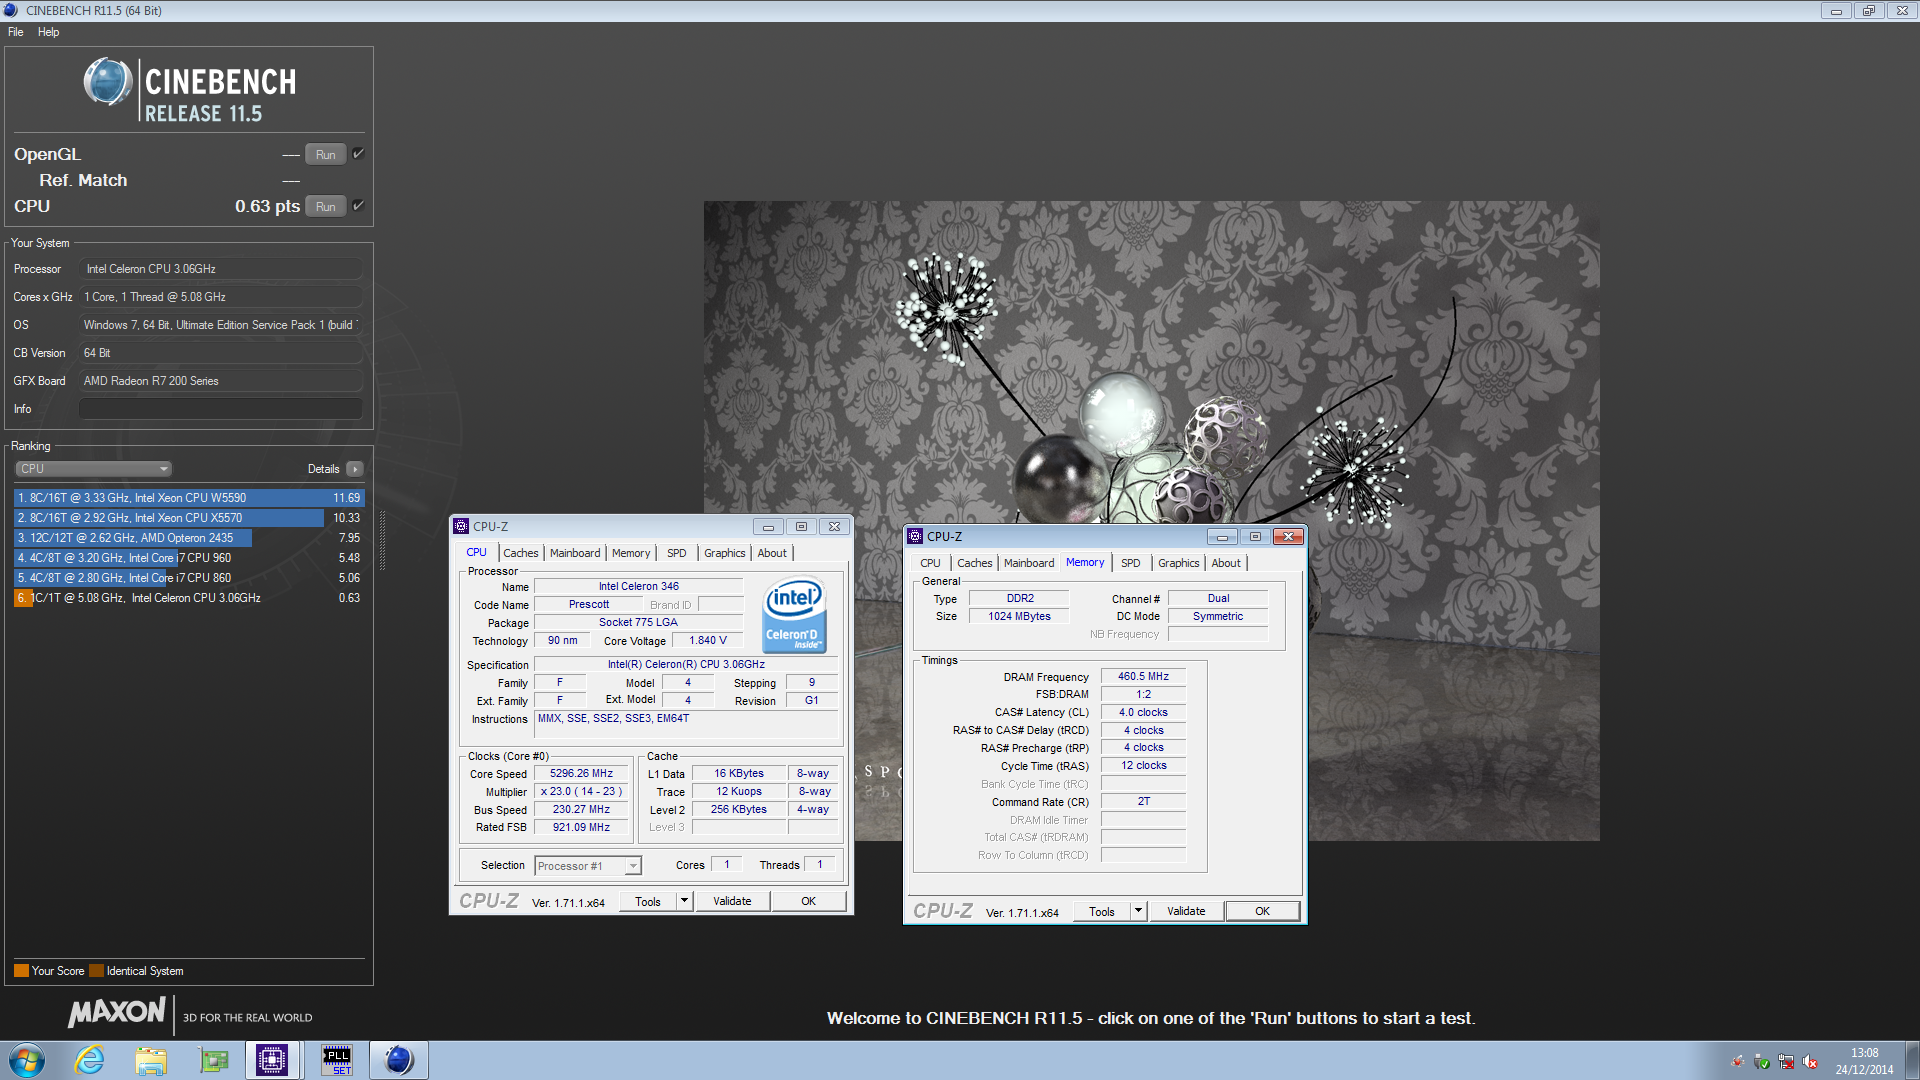Toggle the CPU test checkbox
The image size is (1920, 1080).
(358, 206)
